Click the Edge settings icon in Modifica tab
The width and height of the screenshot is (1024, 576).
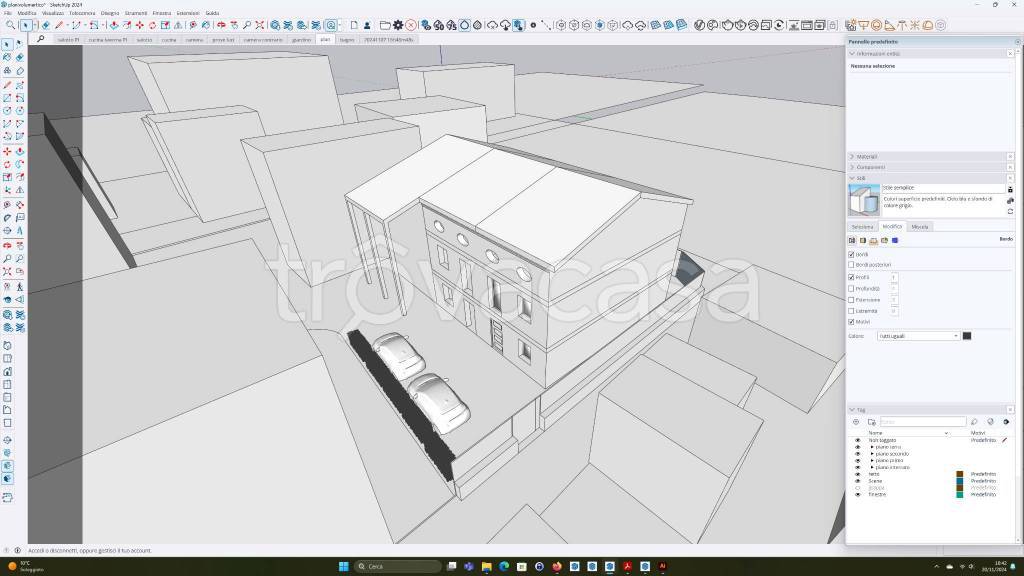click(852, 240)
